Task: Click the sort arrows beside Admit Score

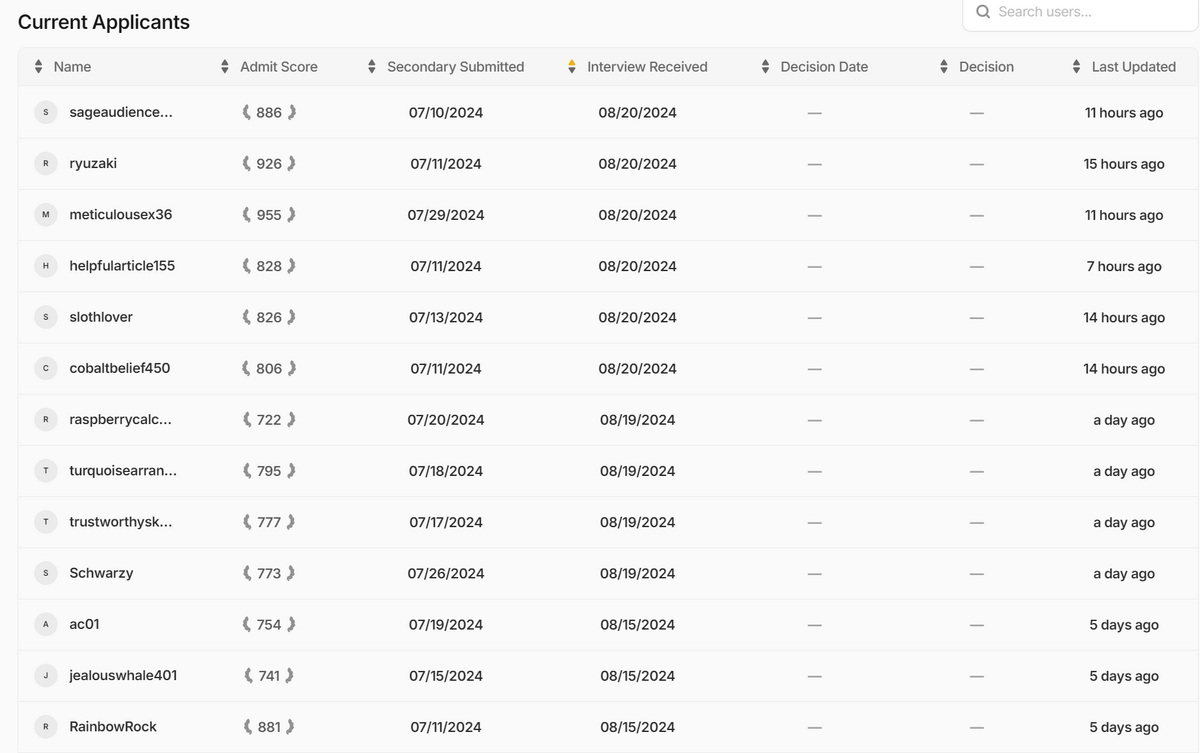Action: 225,67
